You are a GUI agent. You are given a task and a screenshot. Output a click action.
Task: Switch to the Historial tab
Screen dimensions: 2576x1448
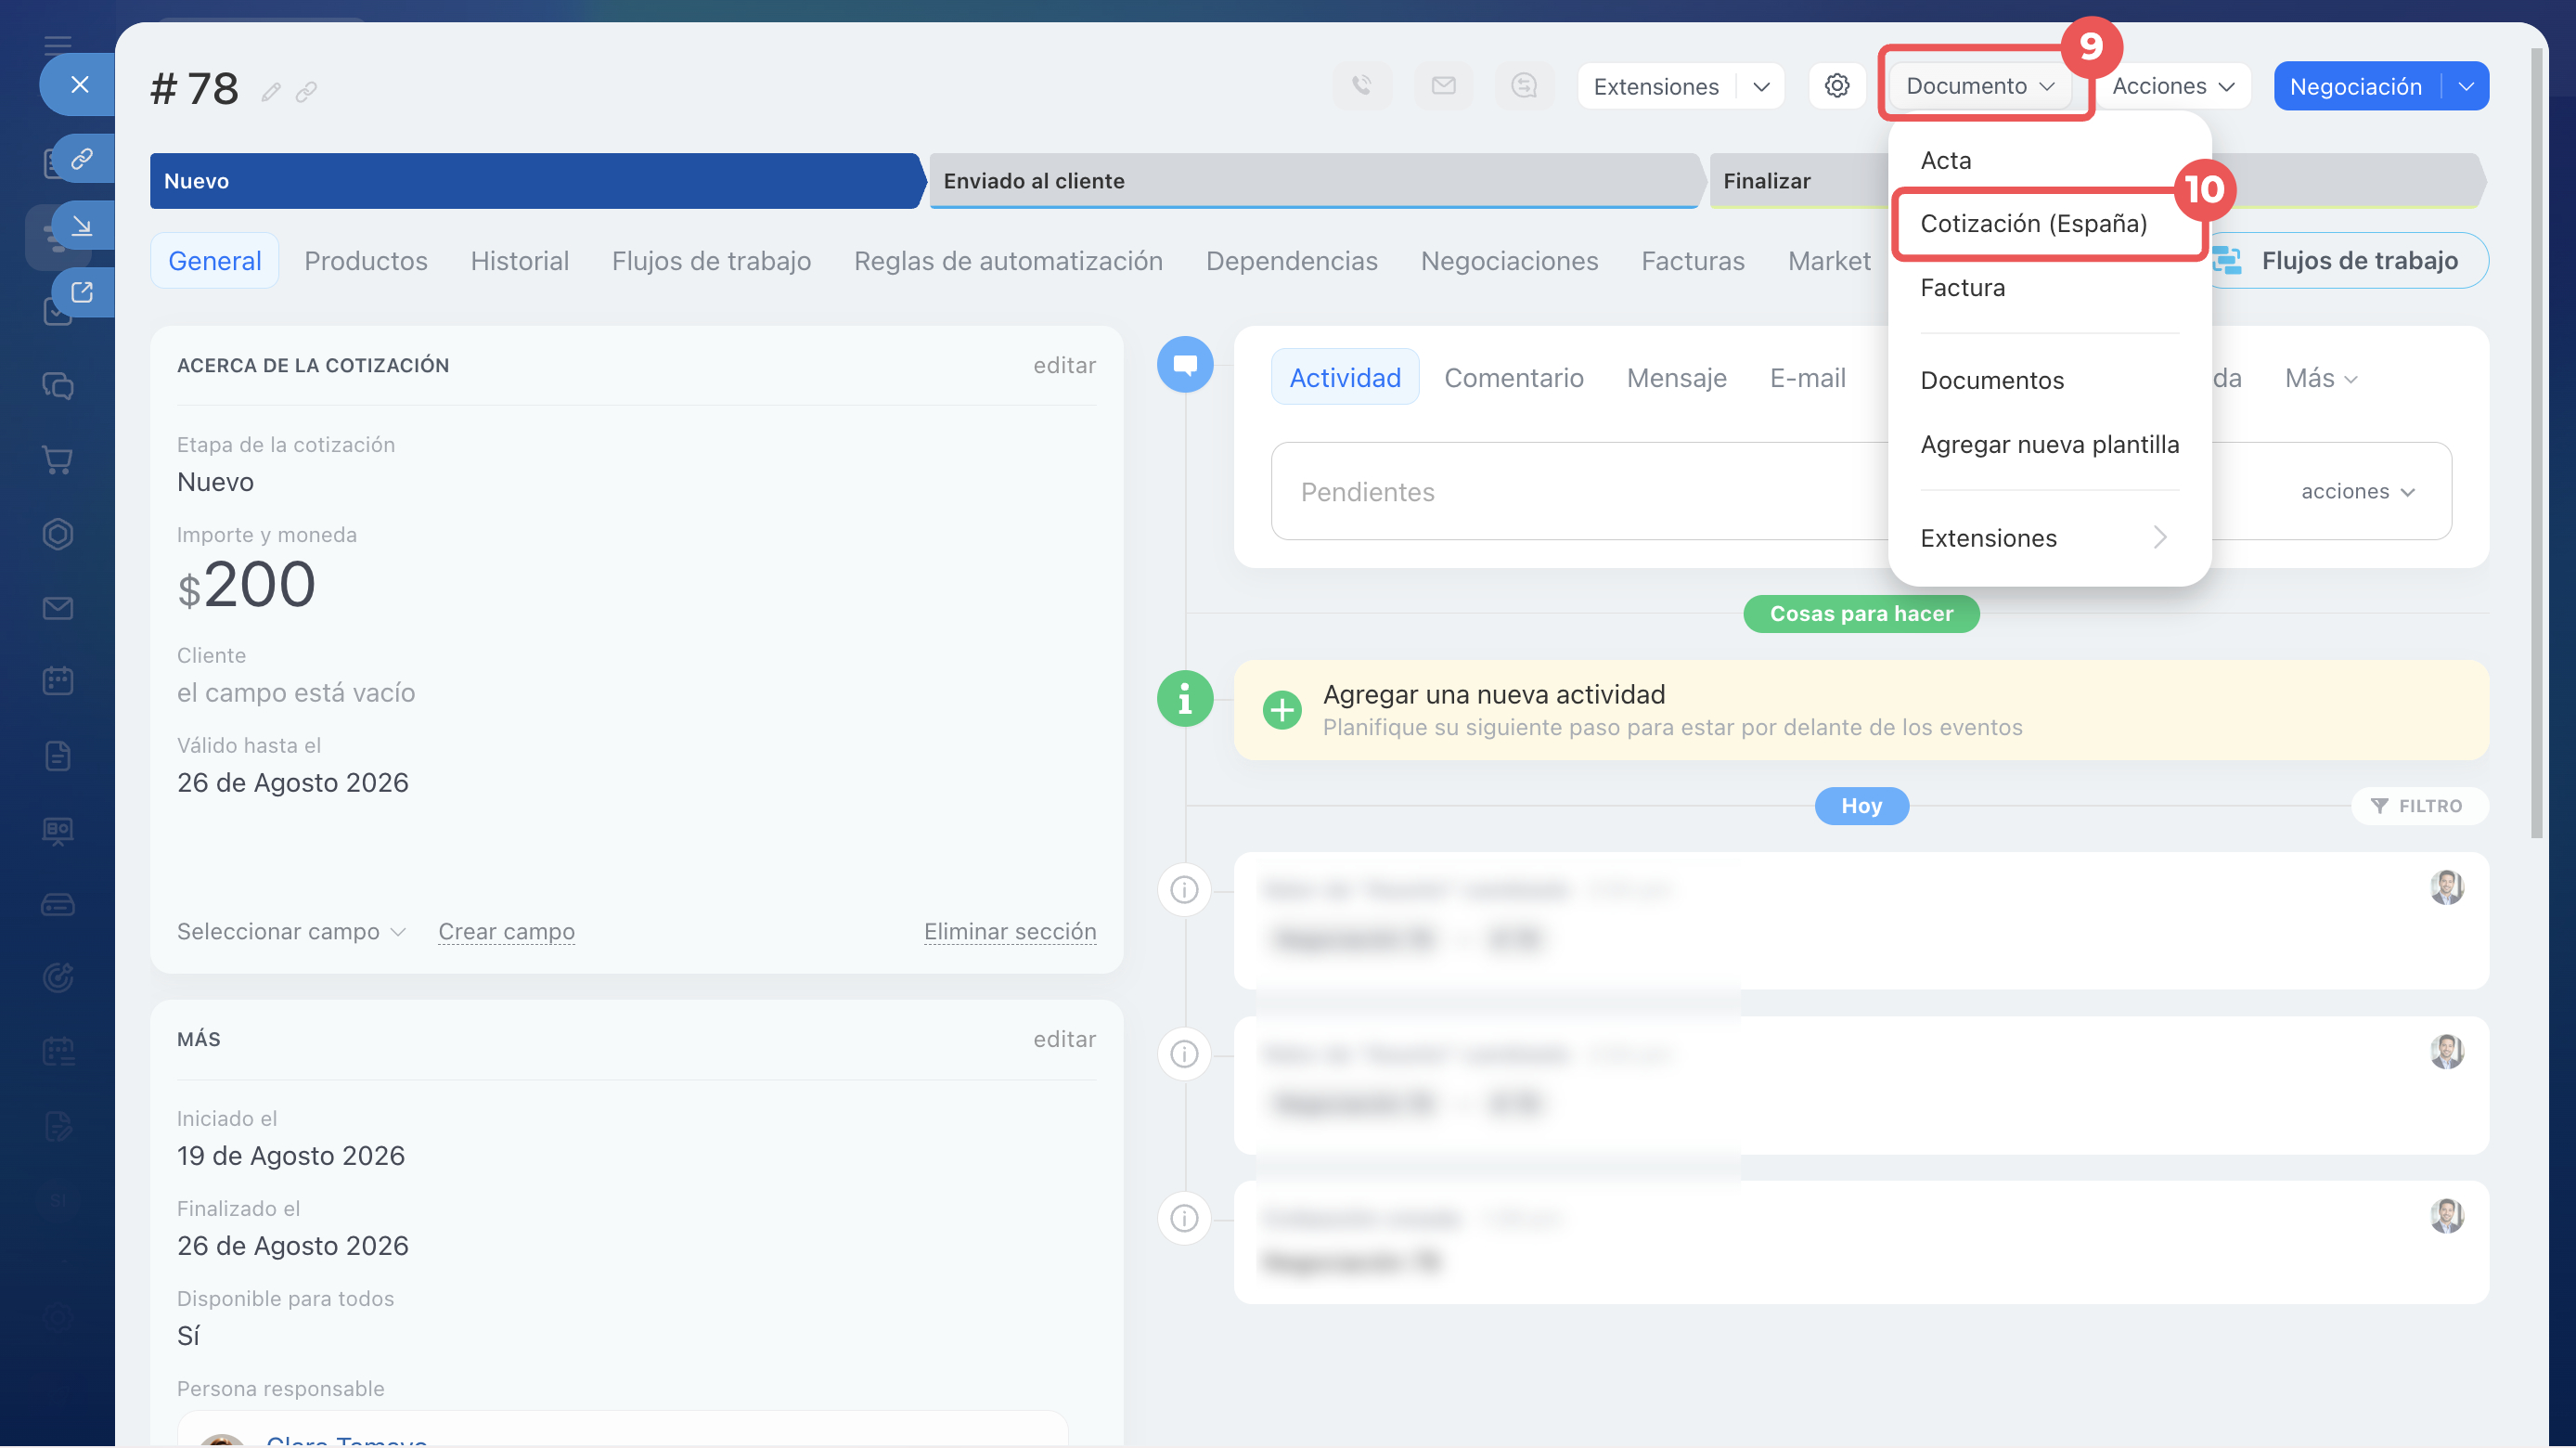[x=520, y=260]
